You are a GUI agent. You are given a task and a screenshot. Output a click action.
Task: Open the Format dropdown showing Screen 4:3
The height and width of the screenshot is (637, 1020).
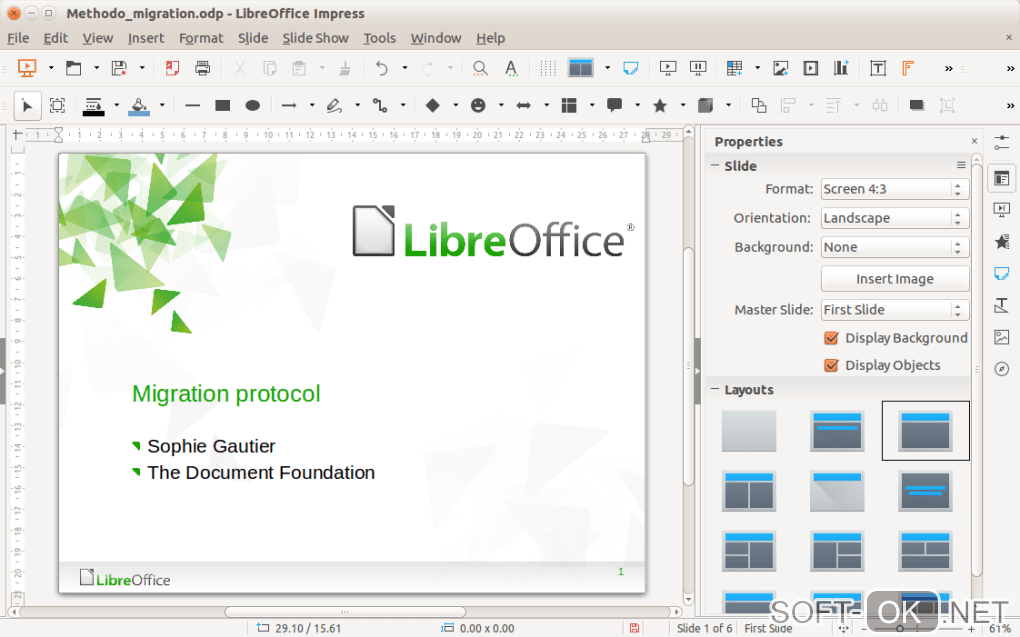[x=894, y=189]
